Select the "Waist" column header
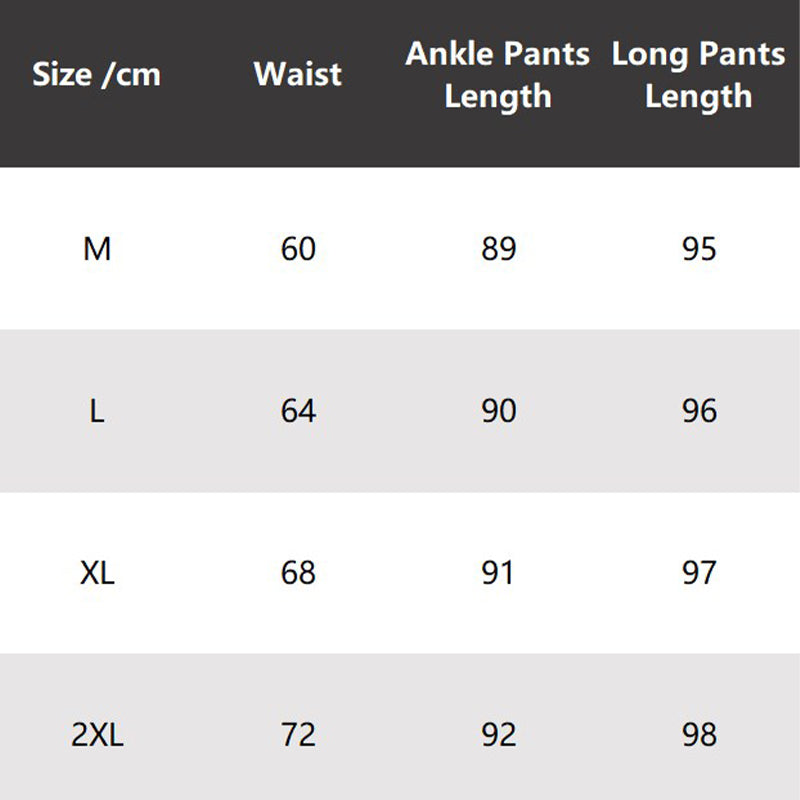The height and width of the screenshot is (800, 800). coord(298,74)
